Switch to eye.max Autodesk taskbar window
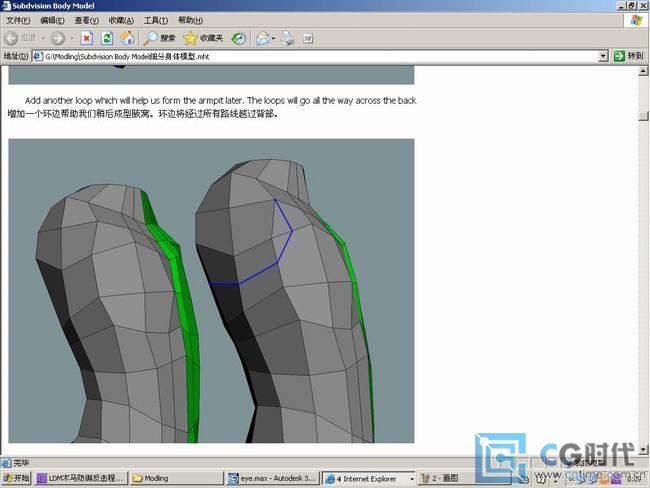Screen dimensions: 650x488 (x=274, y=478)
